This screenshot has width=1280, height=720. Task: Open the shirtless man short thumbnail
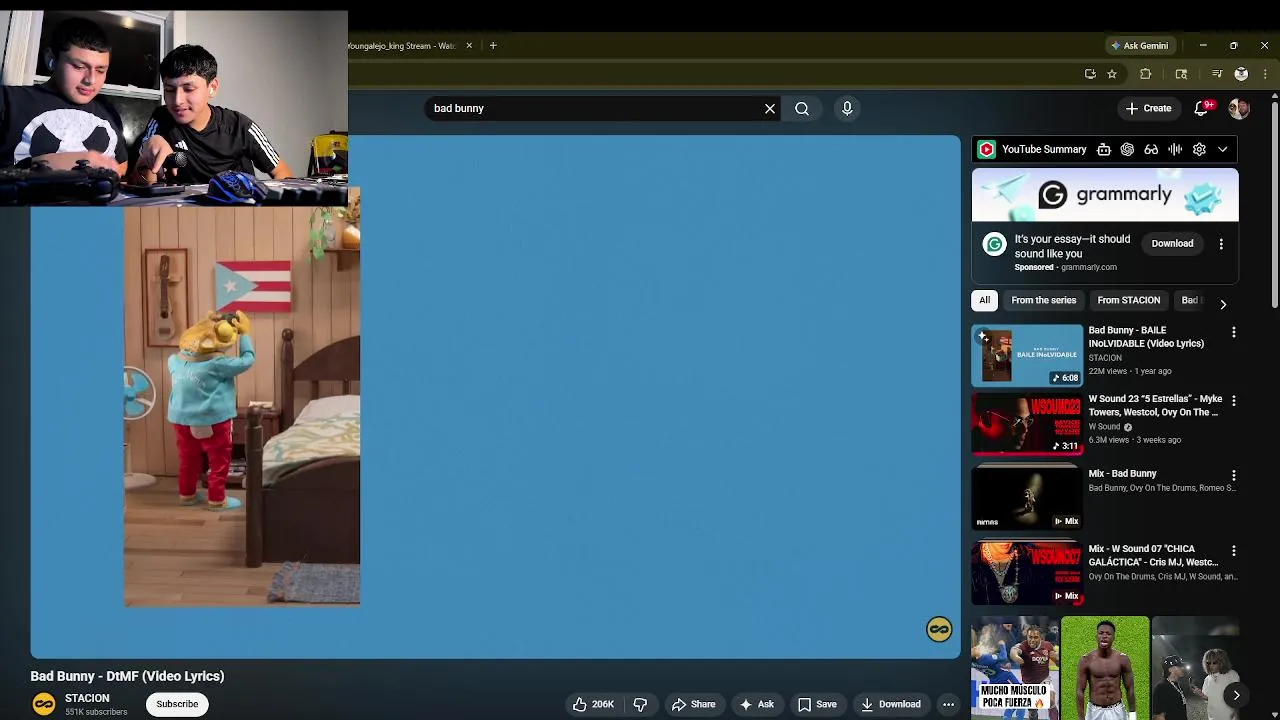(1105, 668)
